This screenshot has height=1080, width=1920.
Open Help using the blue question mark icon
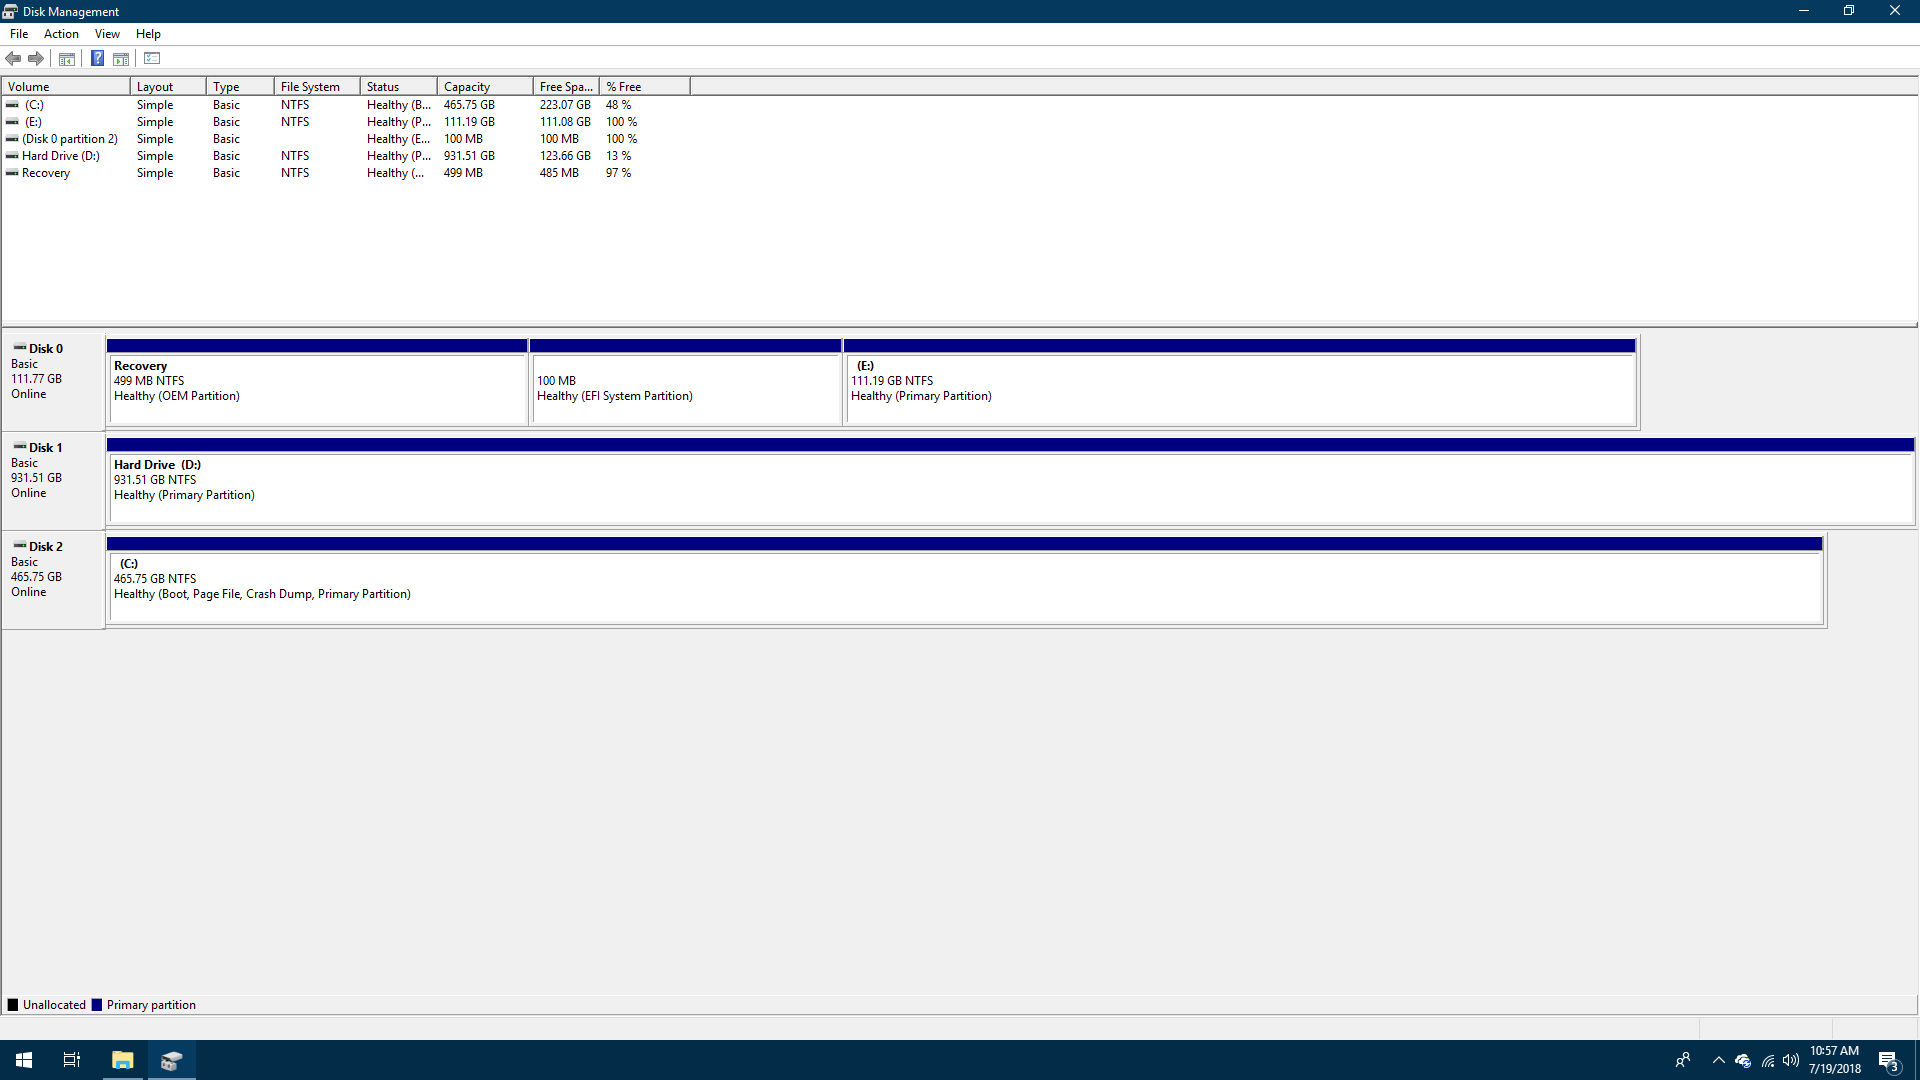(97, 58)
